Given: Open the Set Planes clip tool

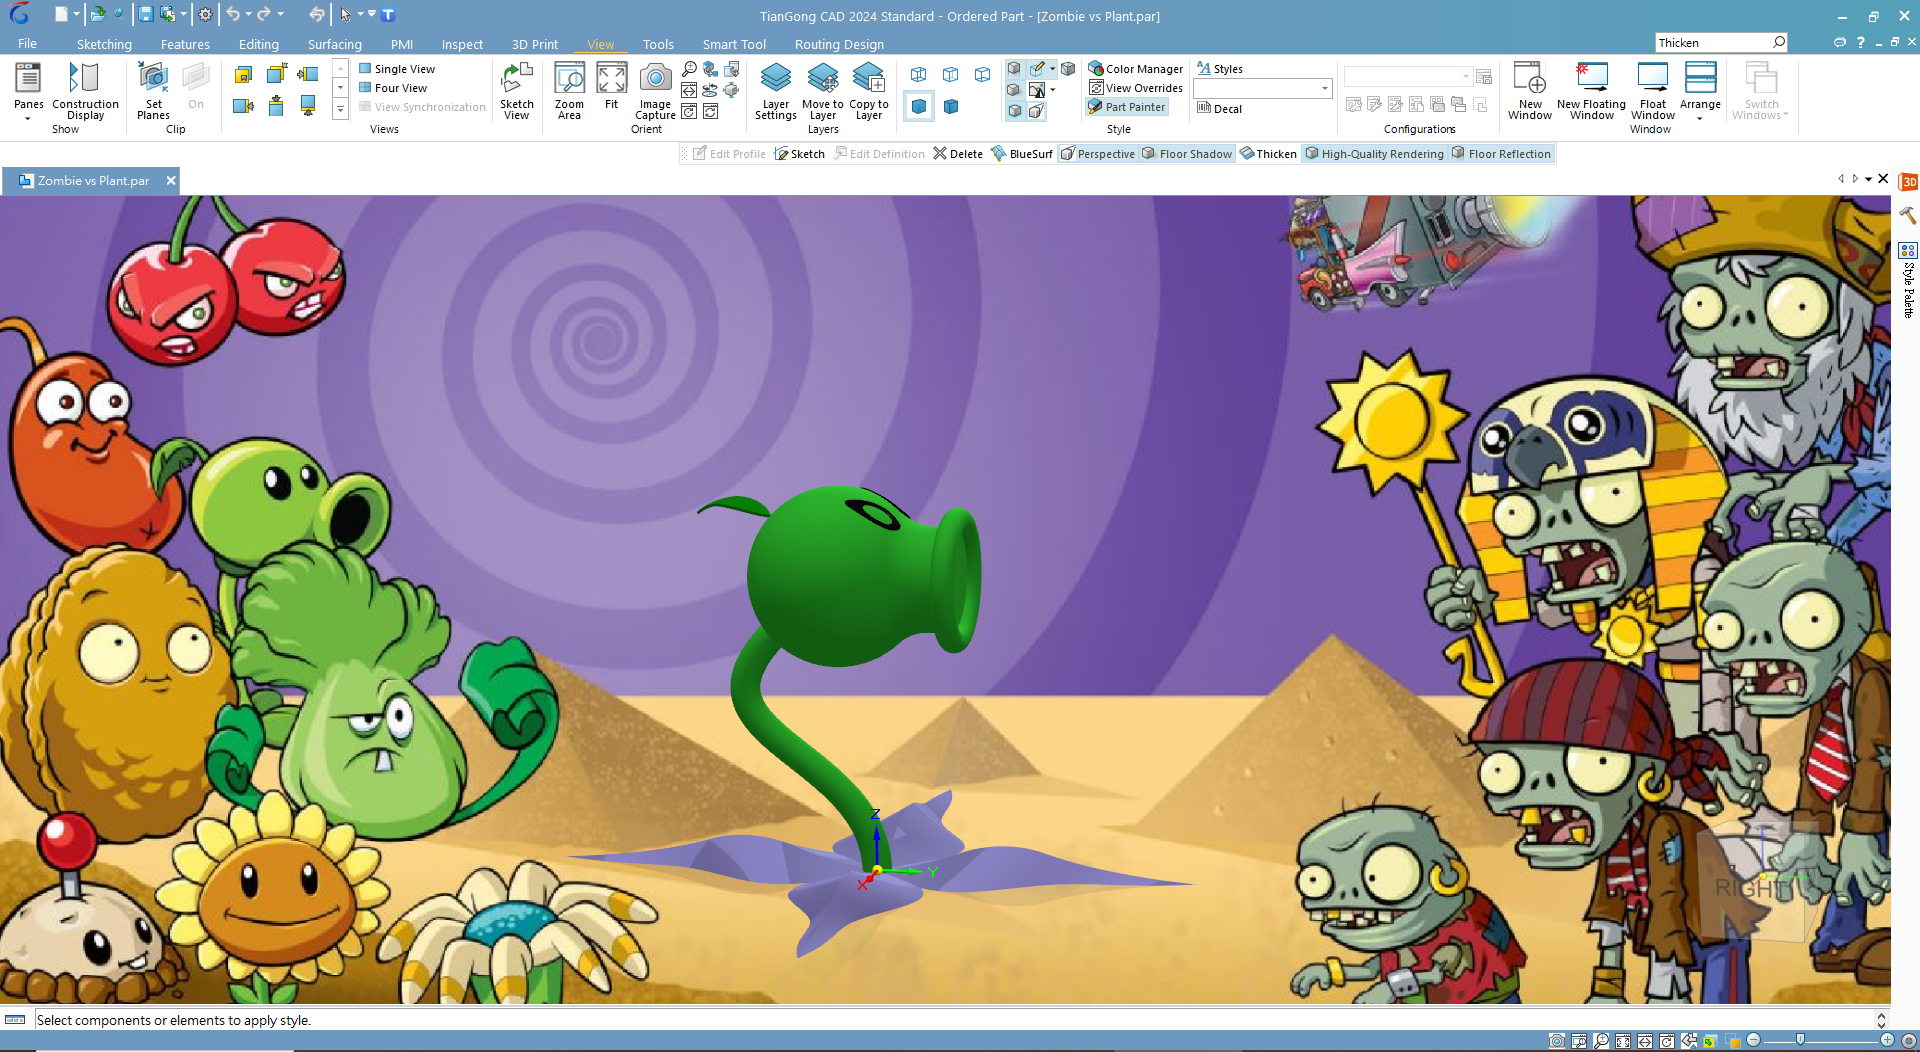Looking at the screenshot, I should (153, 91).
